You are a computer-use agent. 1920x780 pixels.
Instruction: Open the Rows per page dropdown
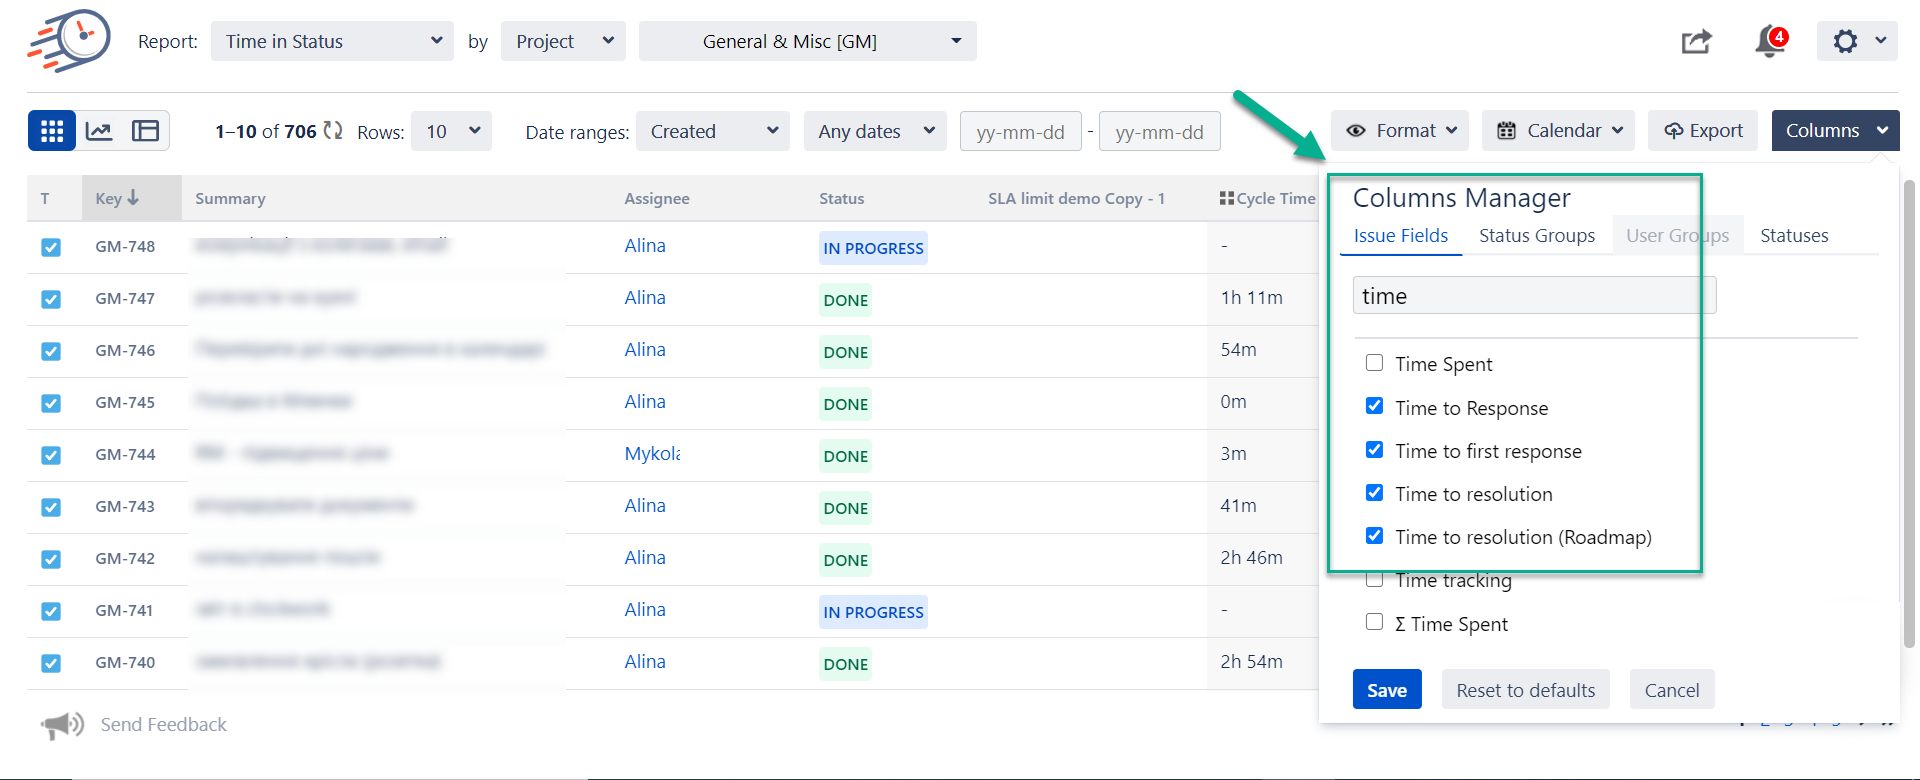coord(452,131)
